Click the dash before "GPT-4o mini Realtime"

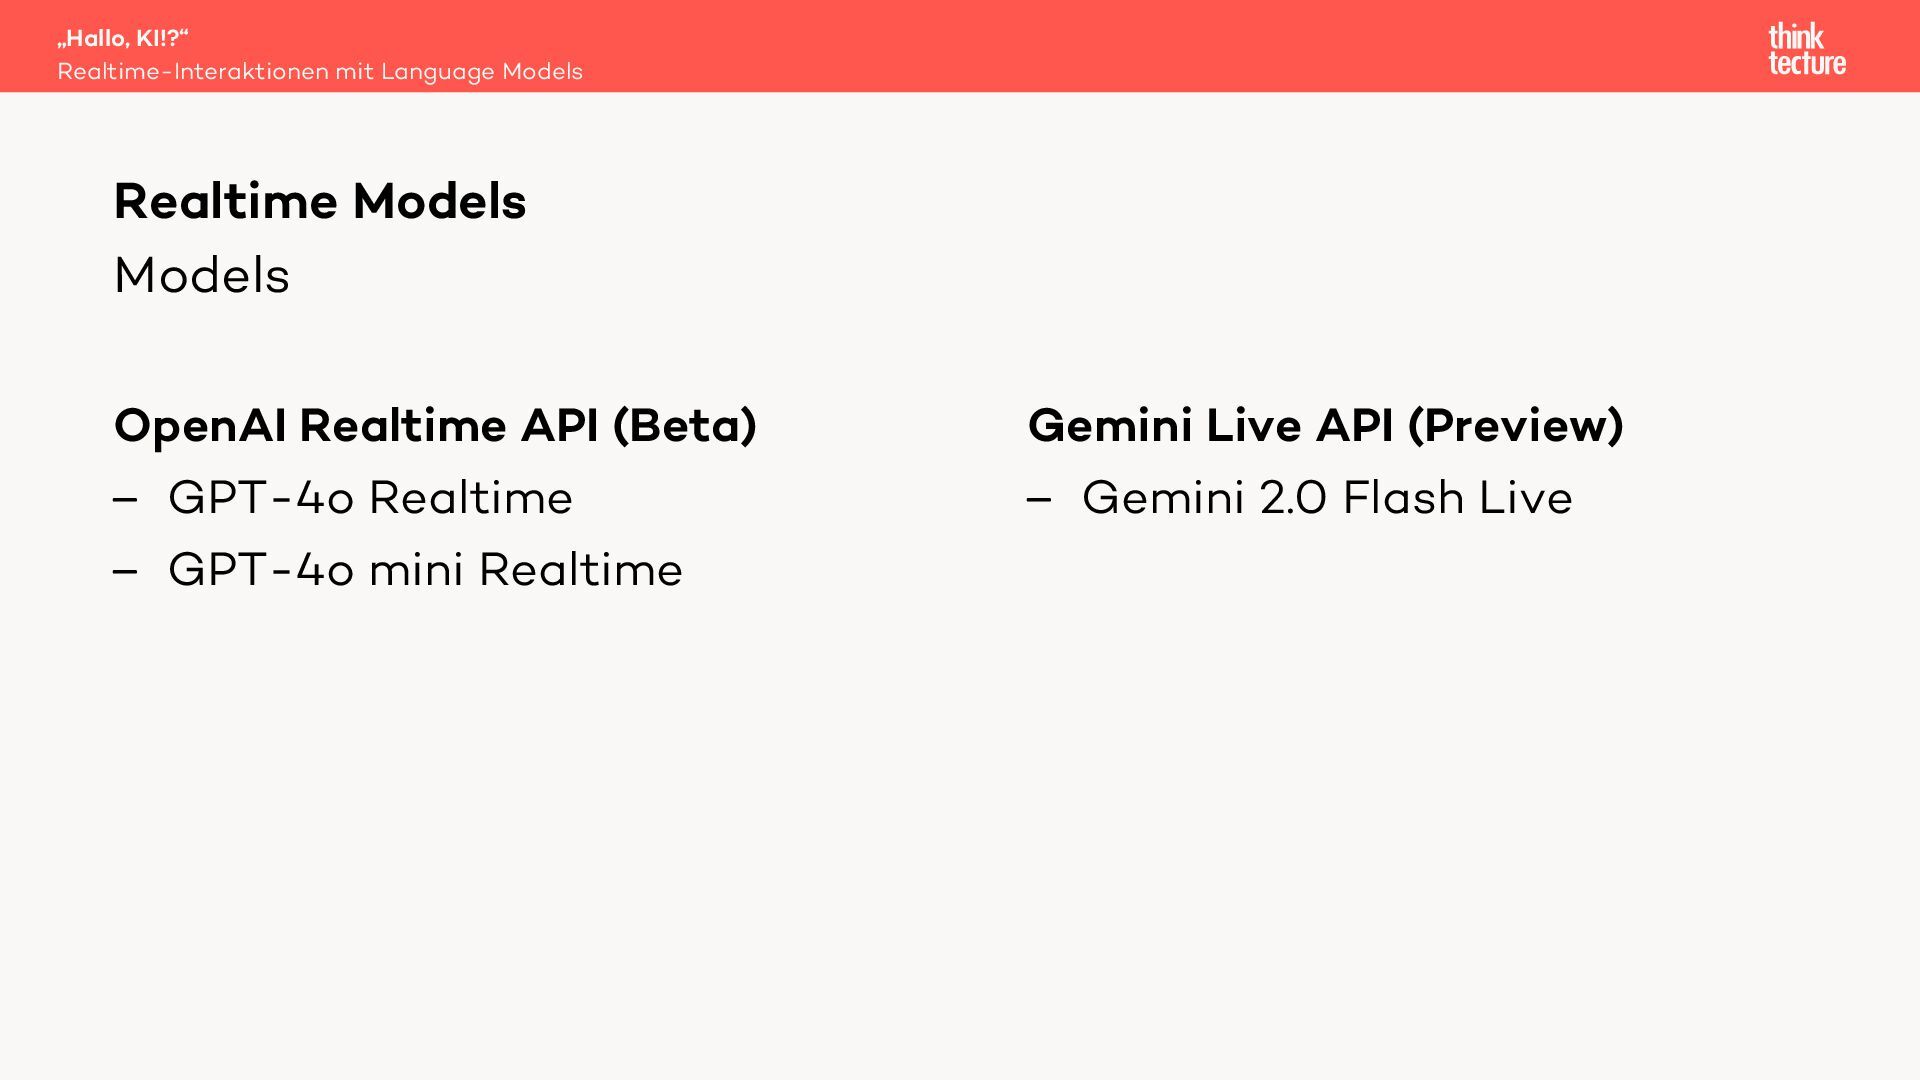coord(125,571)
